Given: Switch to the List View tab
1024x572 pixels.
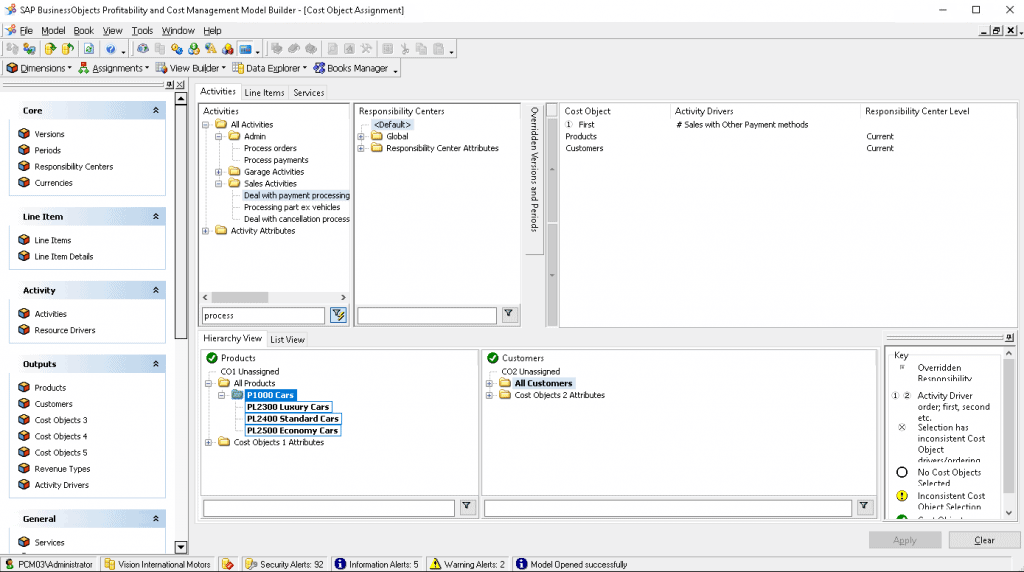Looking at the screenshot, I should 287,340.
